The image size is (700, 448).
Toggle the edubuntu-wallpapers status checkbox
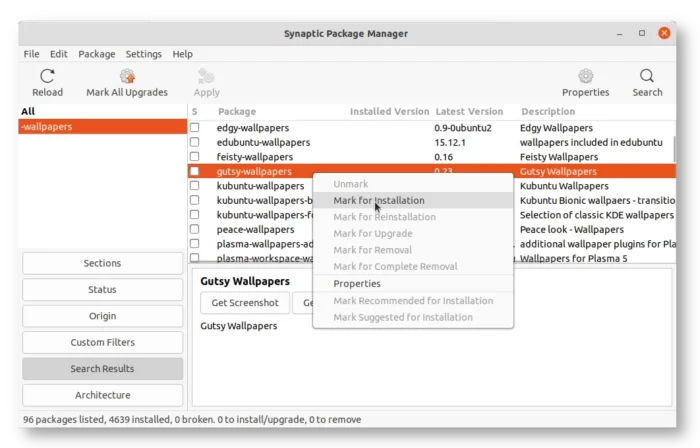(x=195, y=142)
